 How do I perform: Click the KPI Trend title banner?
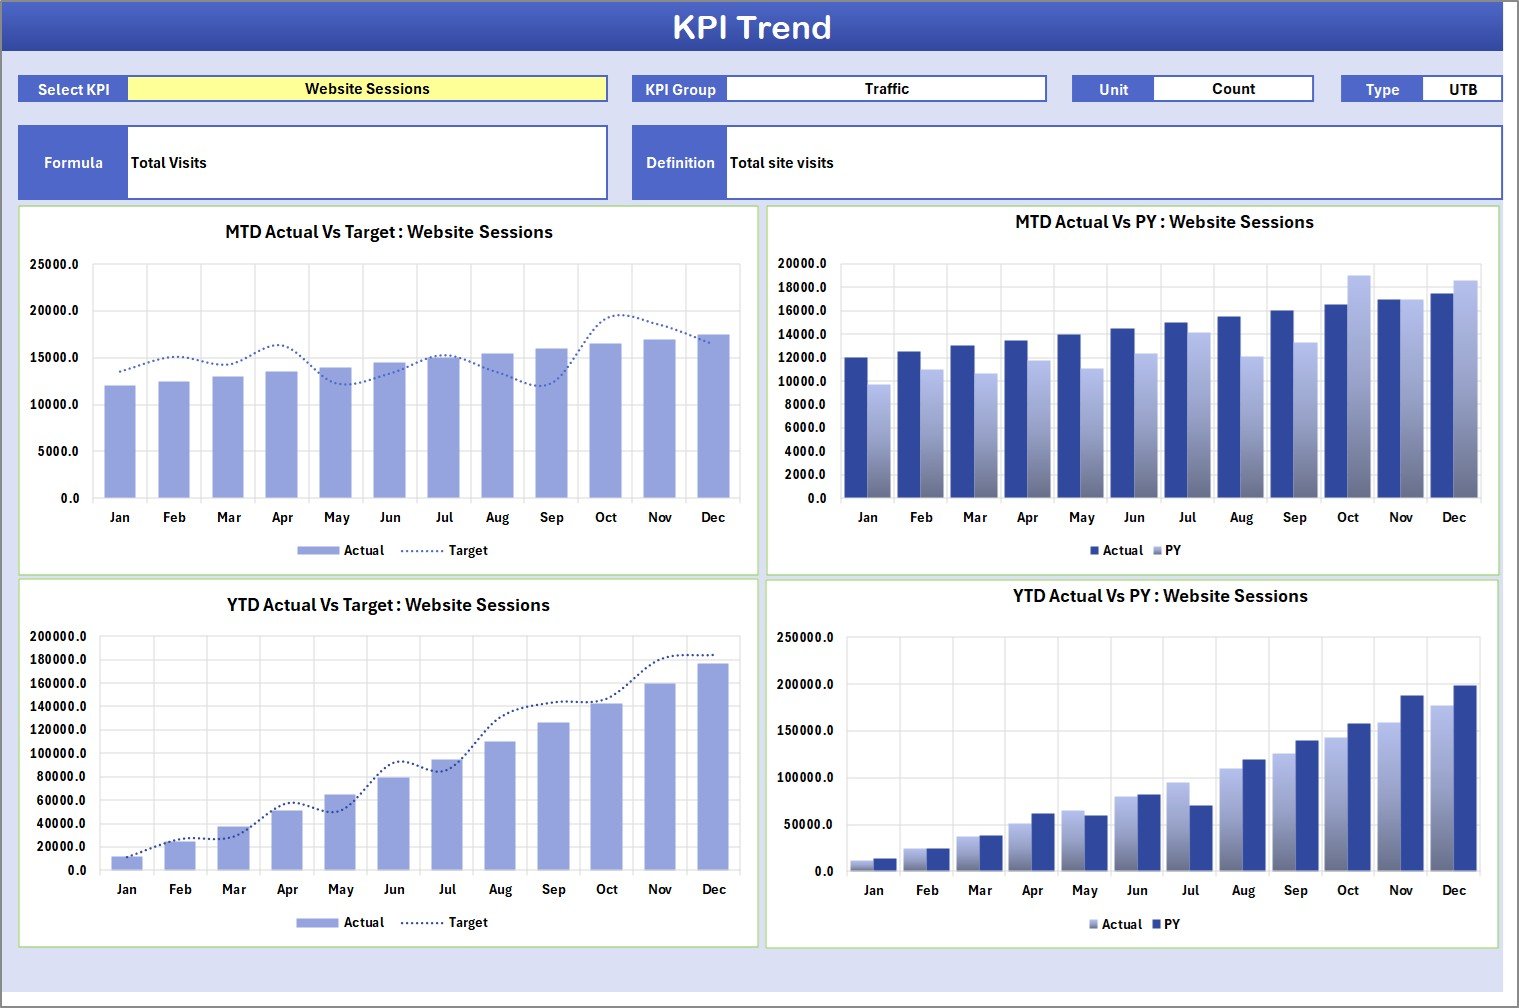754,27
